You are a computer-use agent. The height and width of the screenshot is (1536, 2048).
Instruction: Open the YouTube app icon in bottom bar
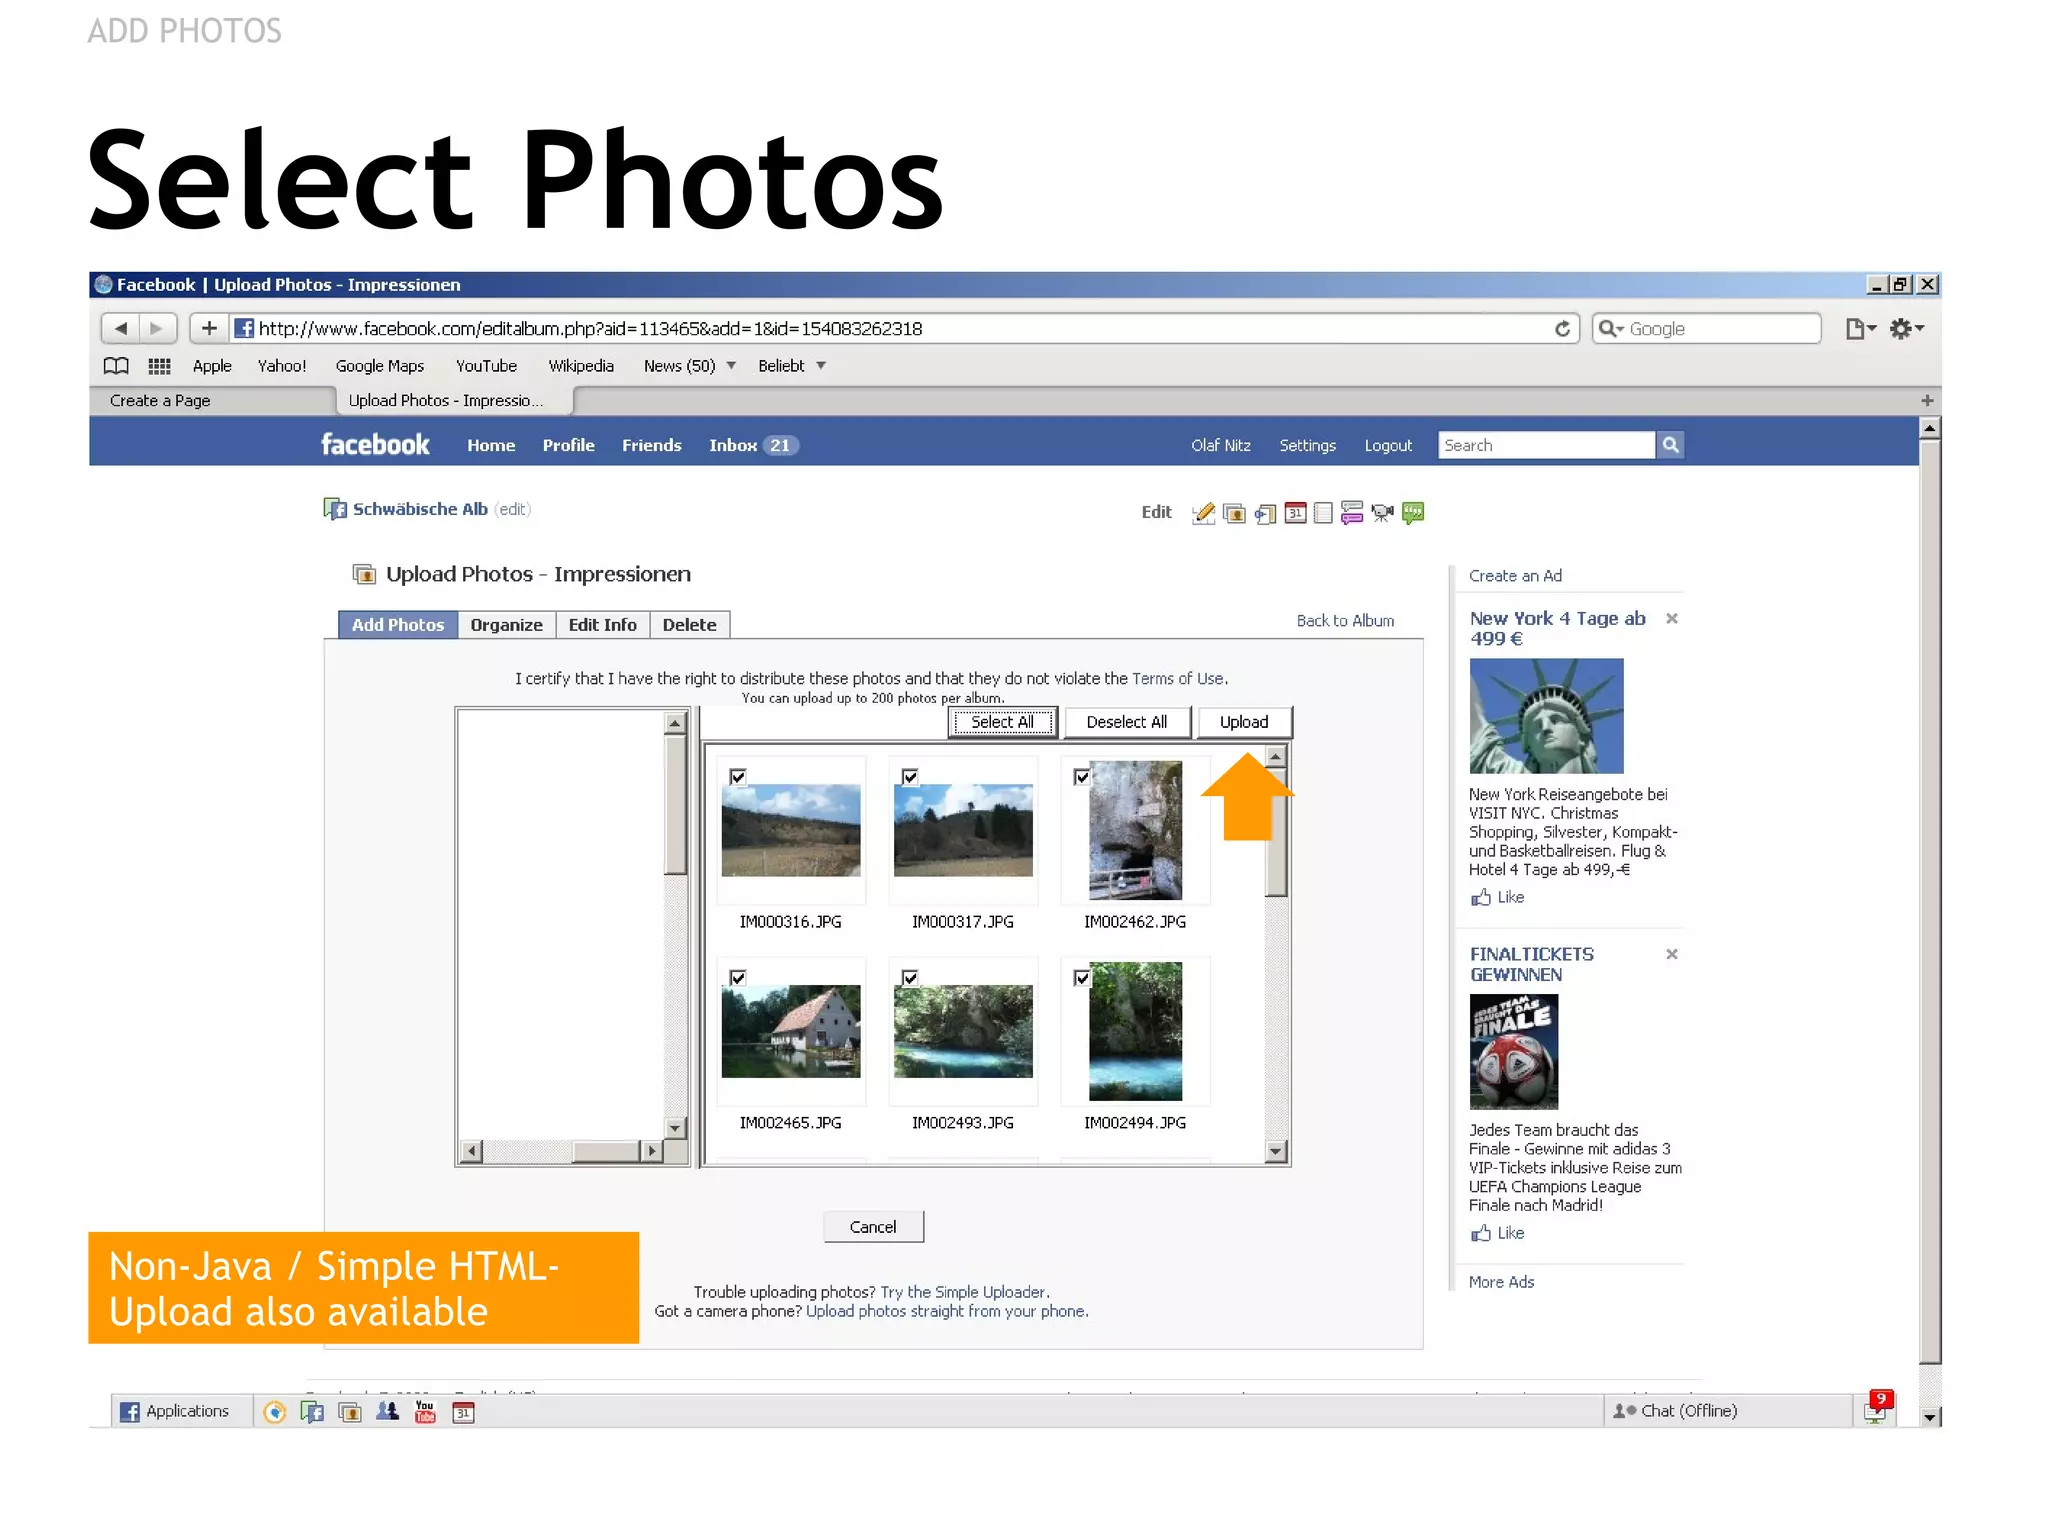425,1411
